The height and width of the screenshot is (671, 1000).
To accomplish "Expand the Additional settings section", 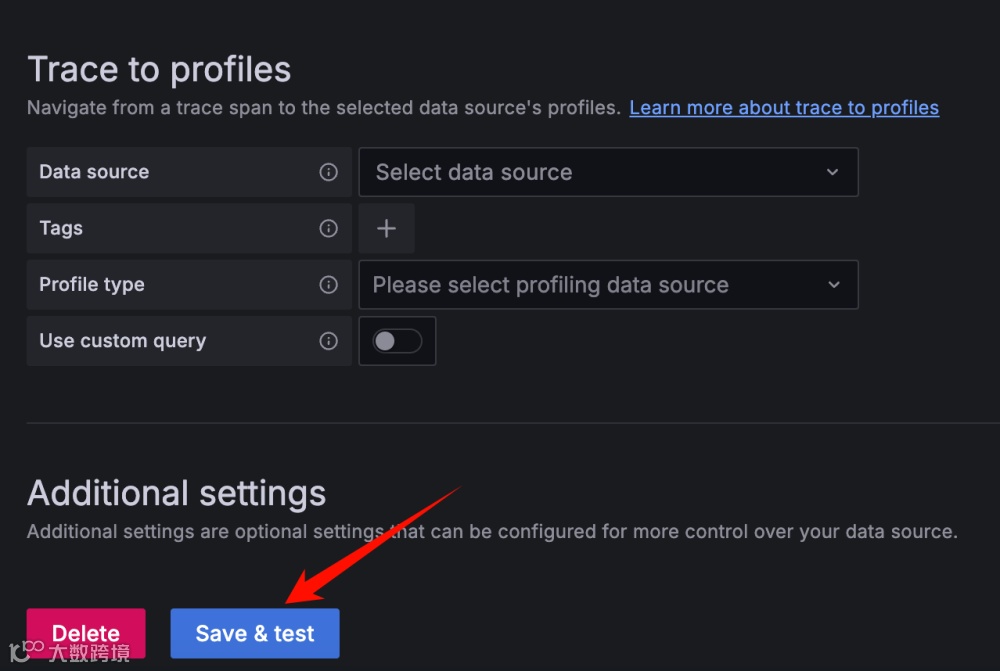I will (x=176, y=493).
